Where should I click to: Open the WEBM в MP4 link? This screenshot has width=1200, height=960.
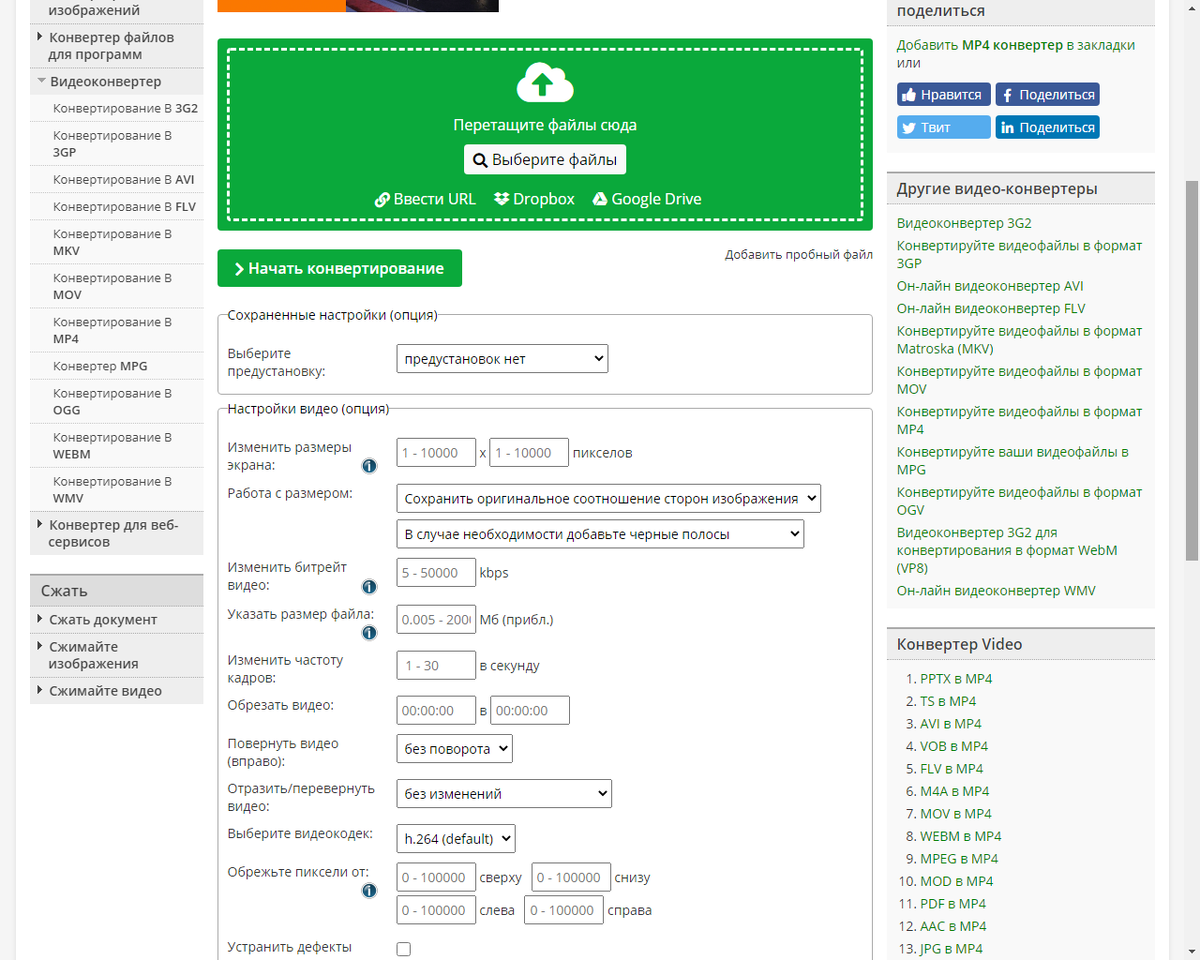[961, 836]
